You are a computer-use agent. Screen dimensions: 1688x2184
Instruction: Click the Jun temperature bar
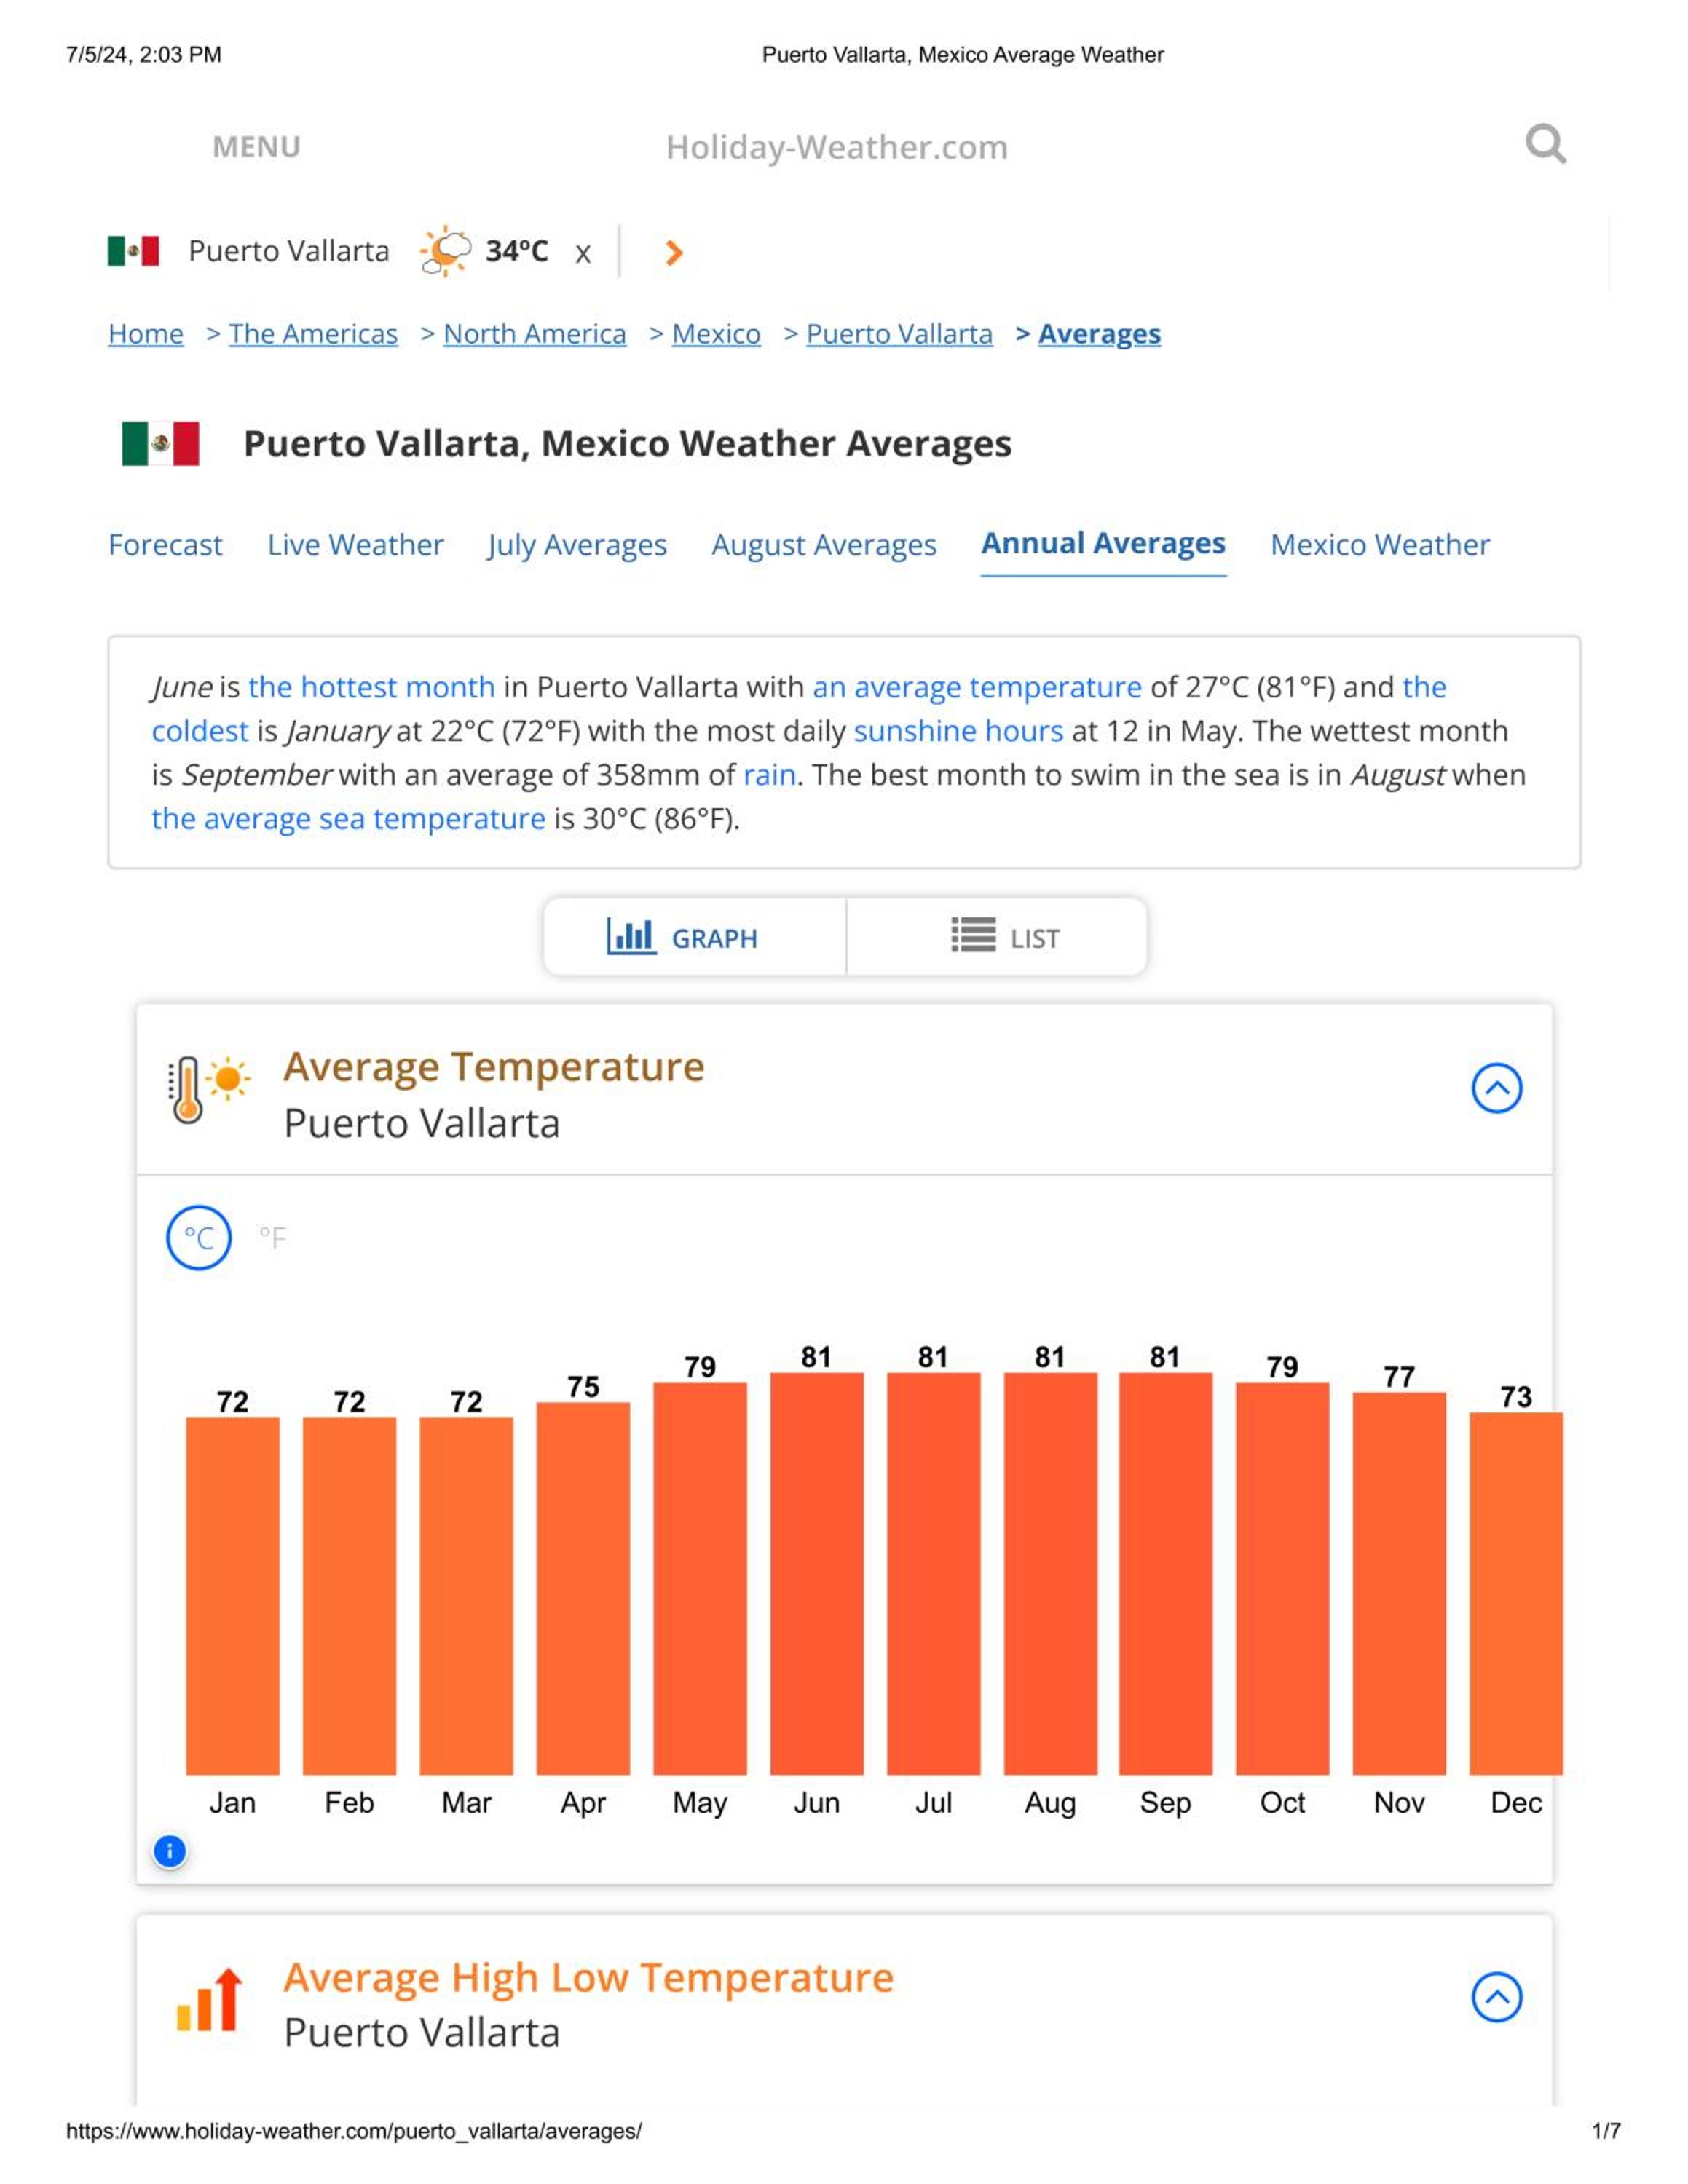coord(816,1573)
